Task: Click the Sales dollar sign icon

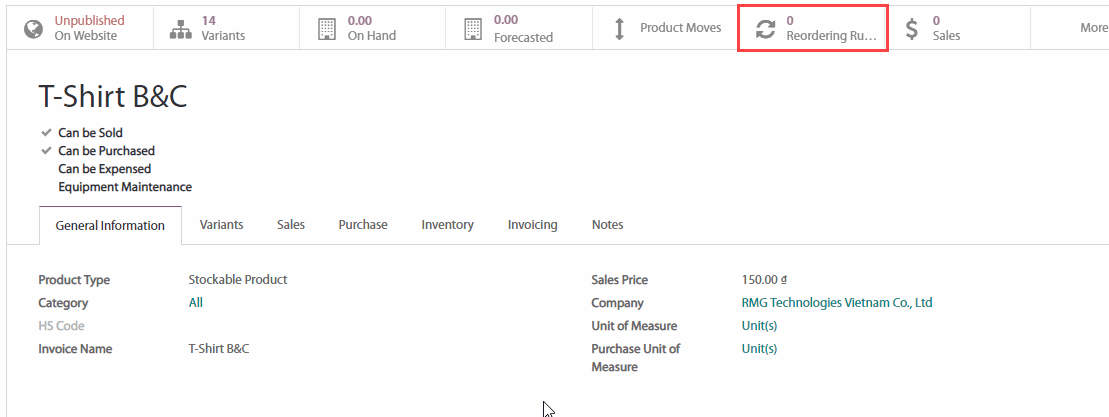Action: tap(911, 29)
